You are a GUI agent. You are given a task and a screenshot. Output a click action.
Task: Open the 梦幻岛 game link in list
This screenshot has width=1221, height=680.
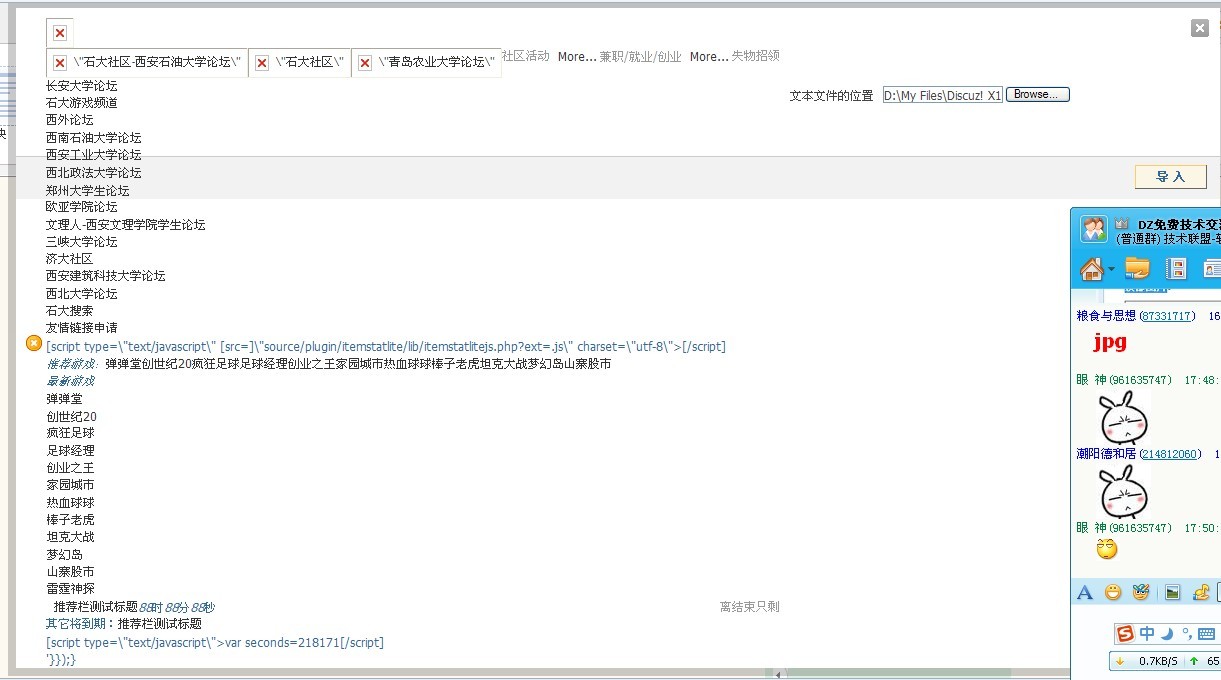(x=64, y=555)
